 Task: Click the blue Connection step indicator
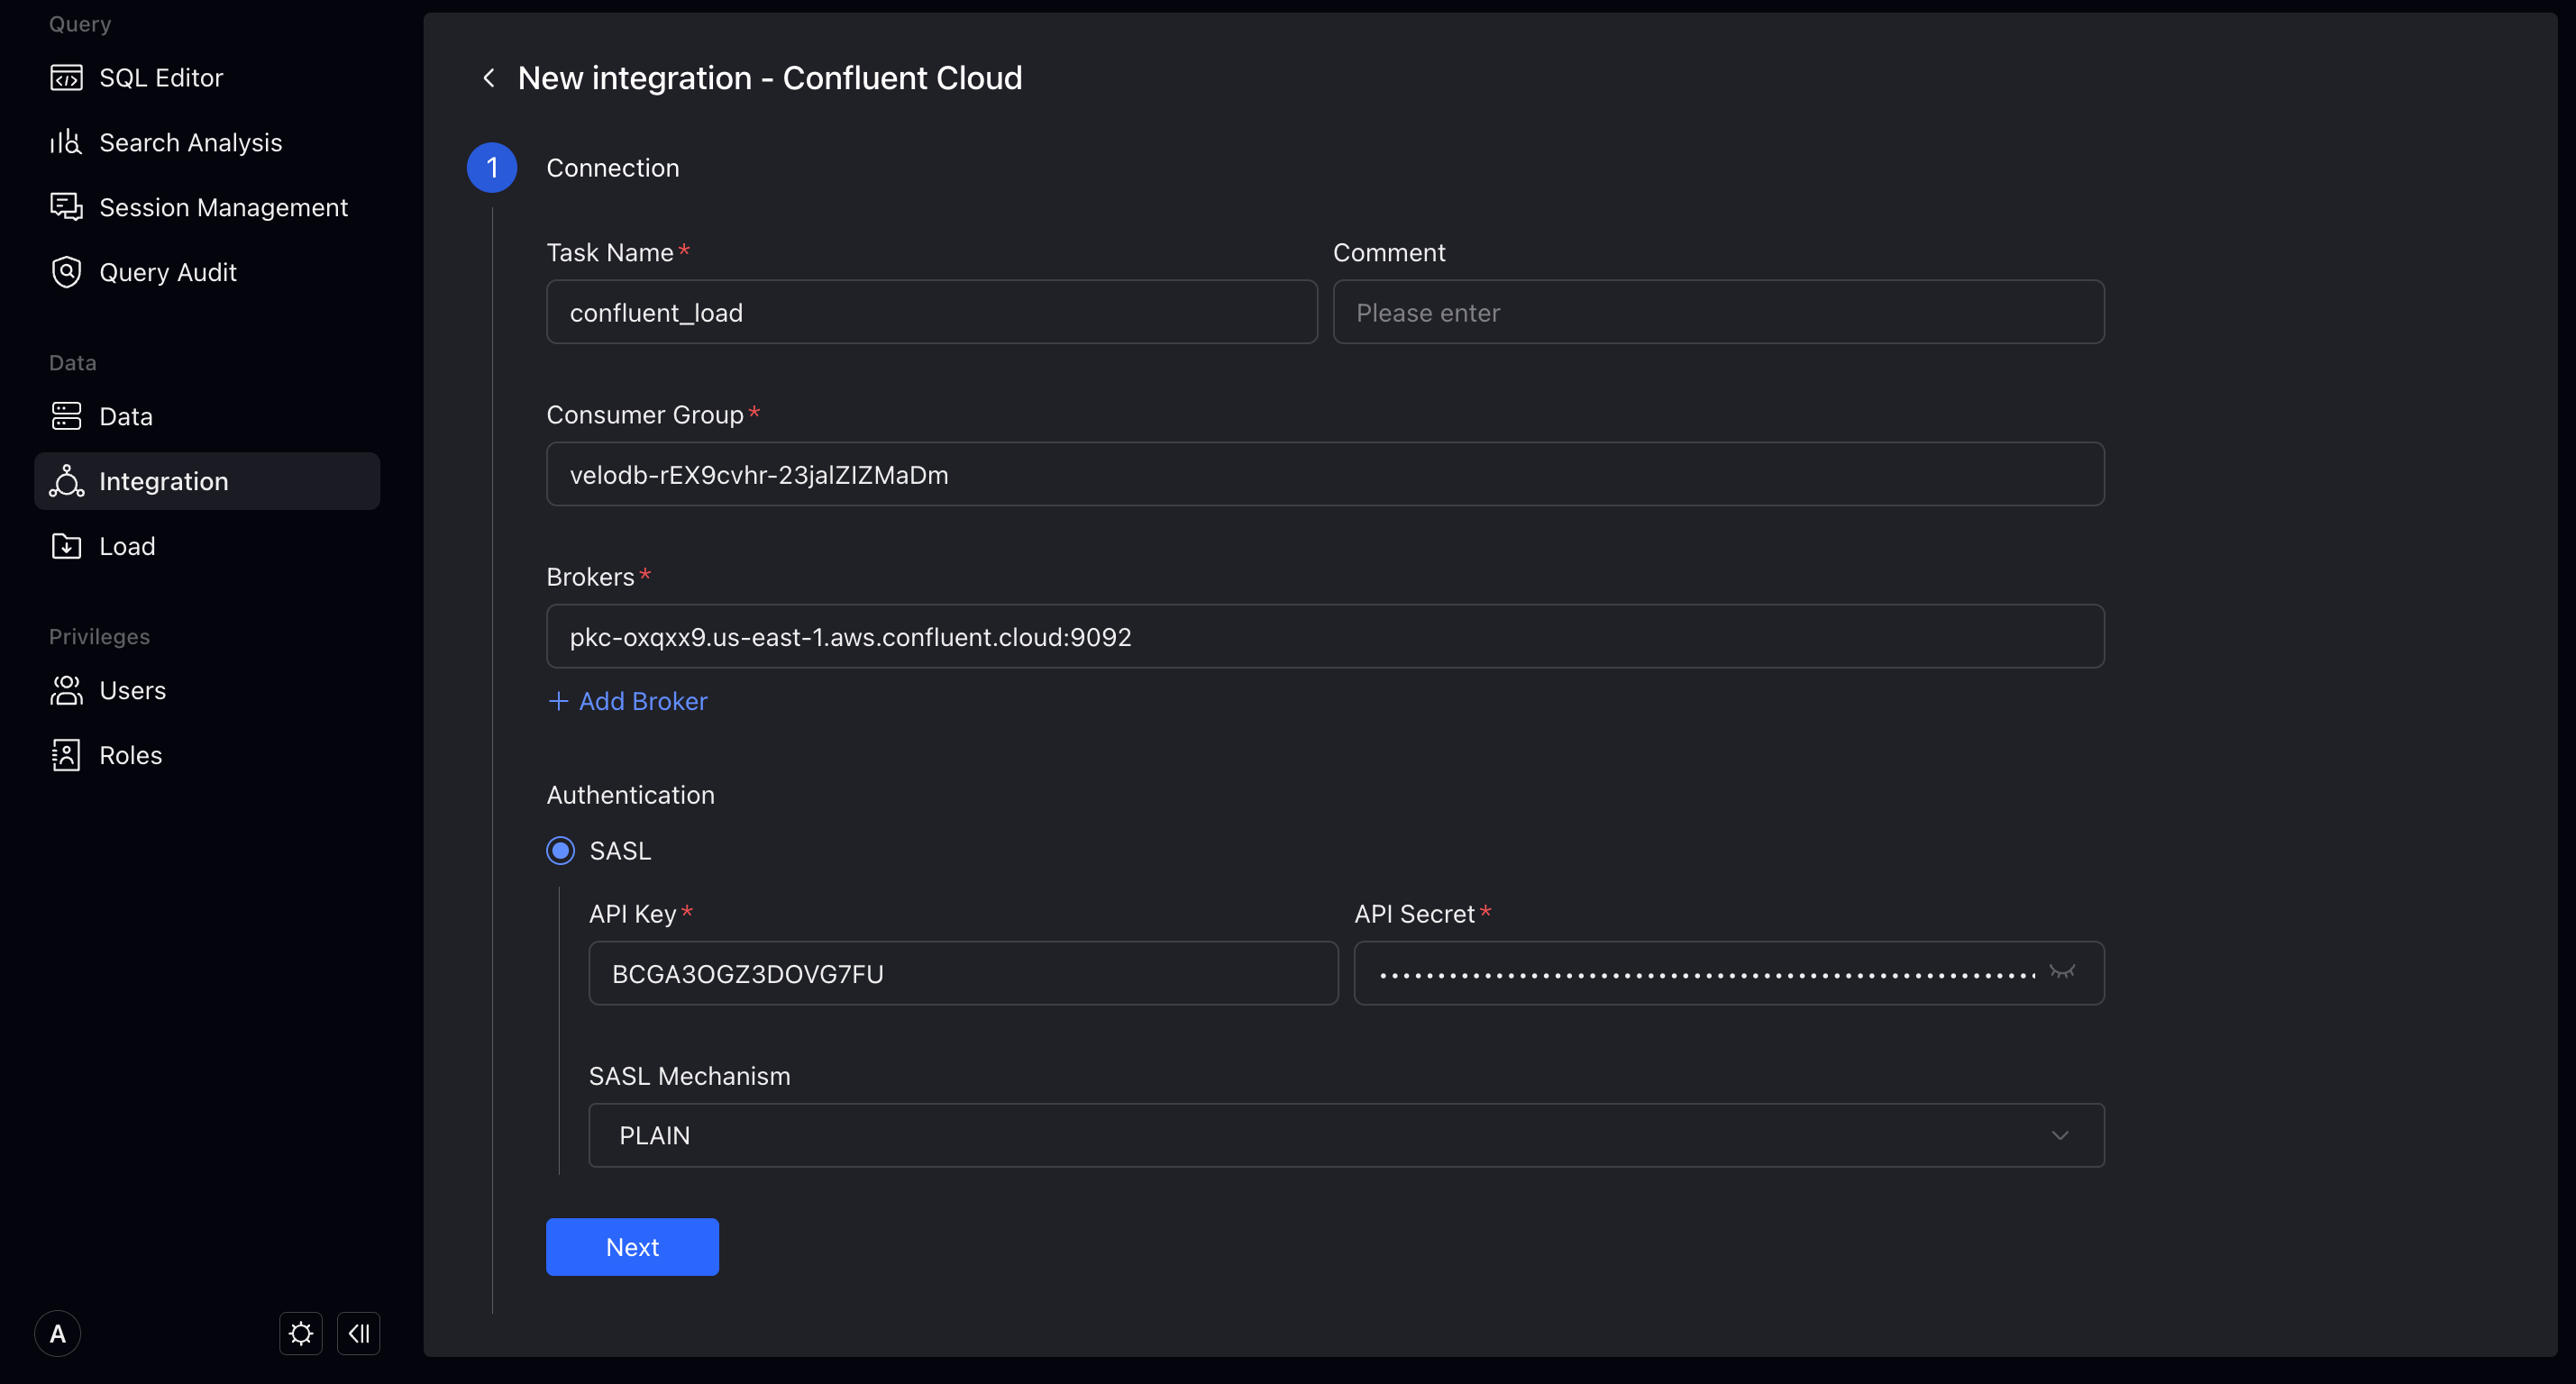pos(491,167)
